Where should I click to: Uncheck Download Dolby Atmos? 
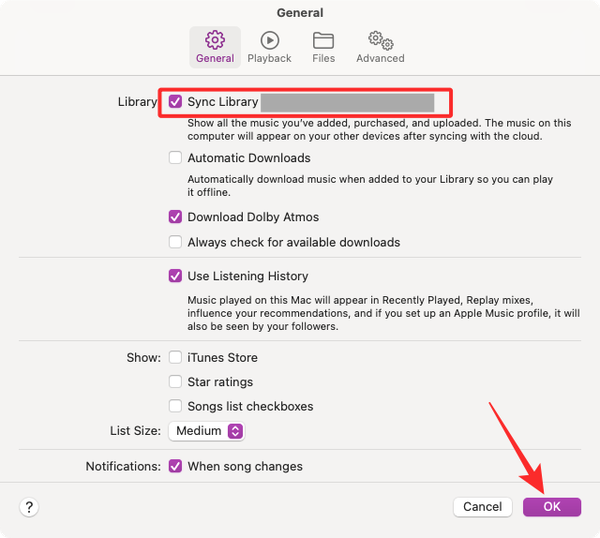coord(176,217)
